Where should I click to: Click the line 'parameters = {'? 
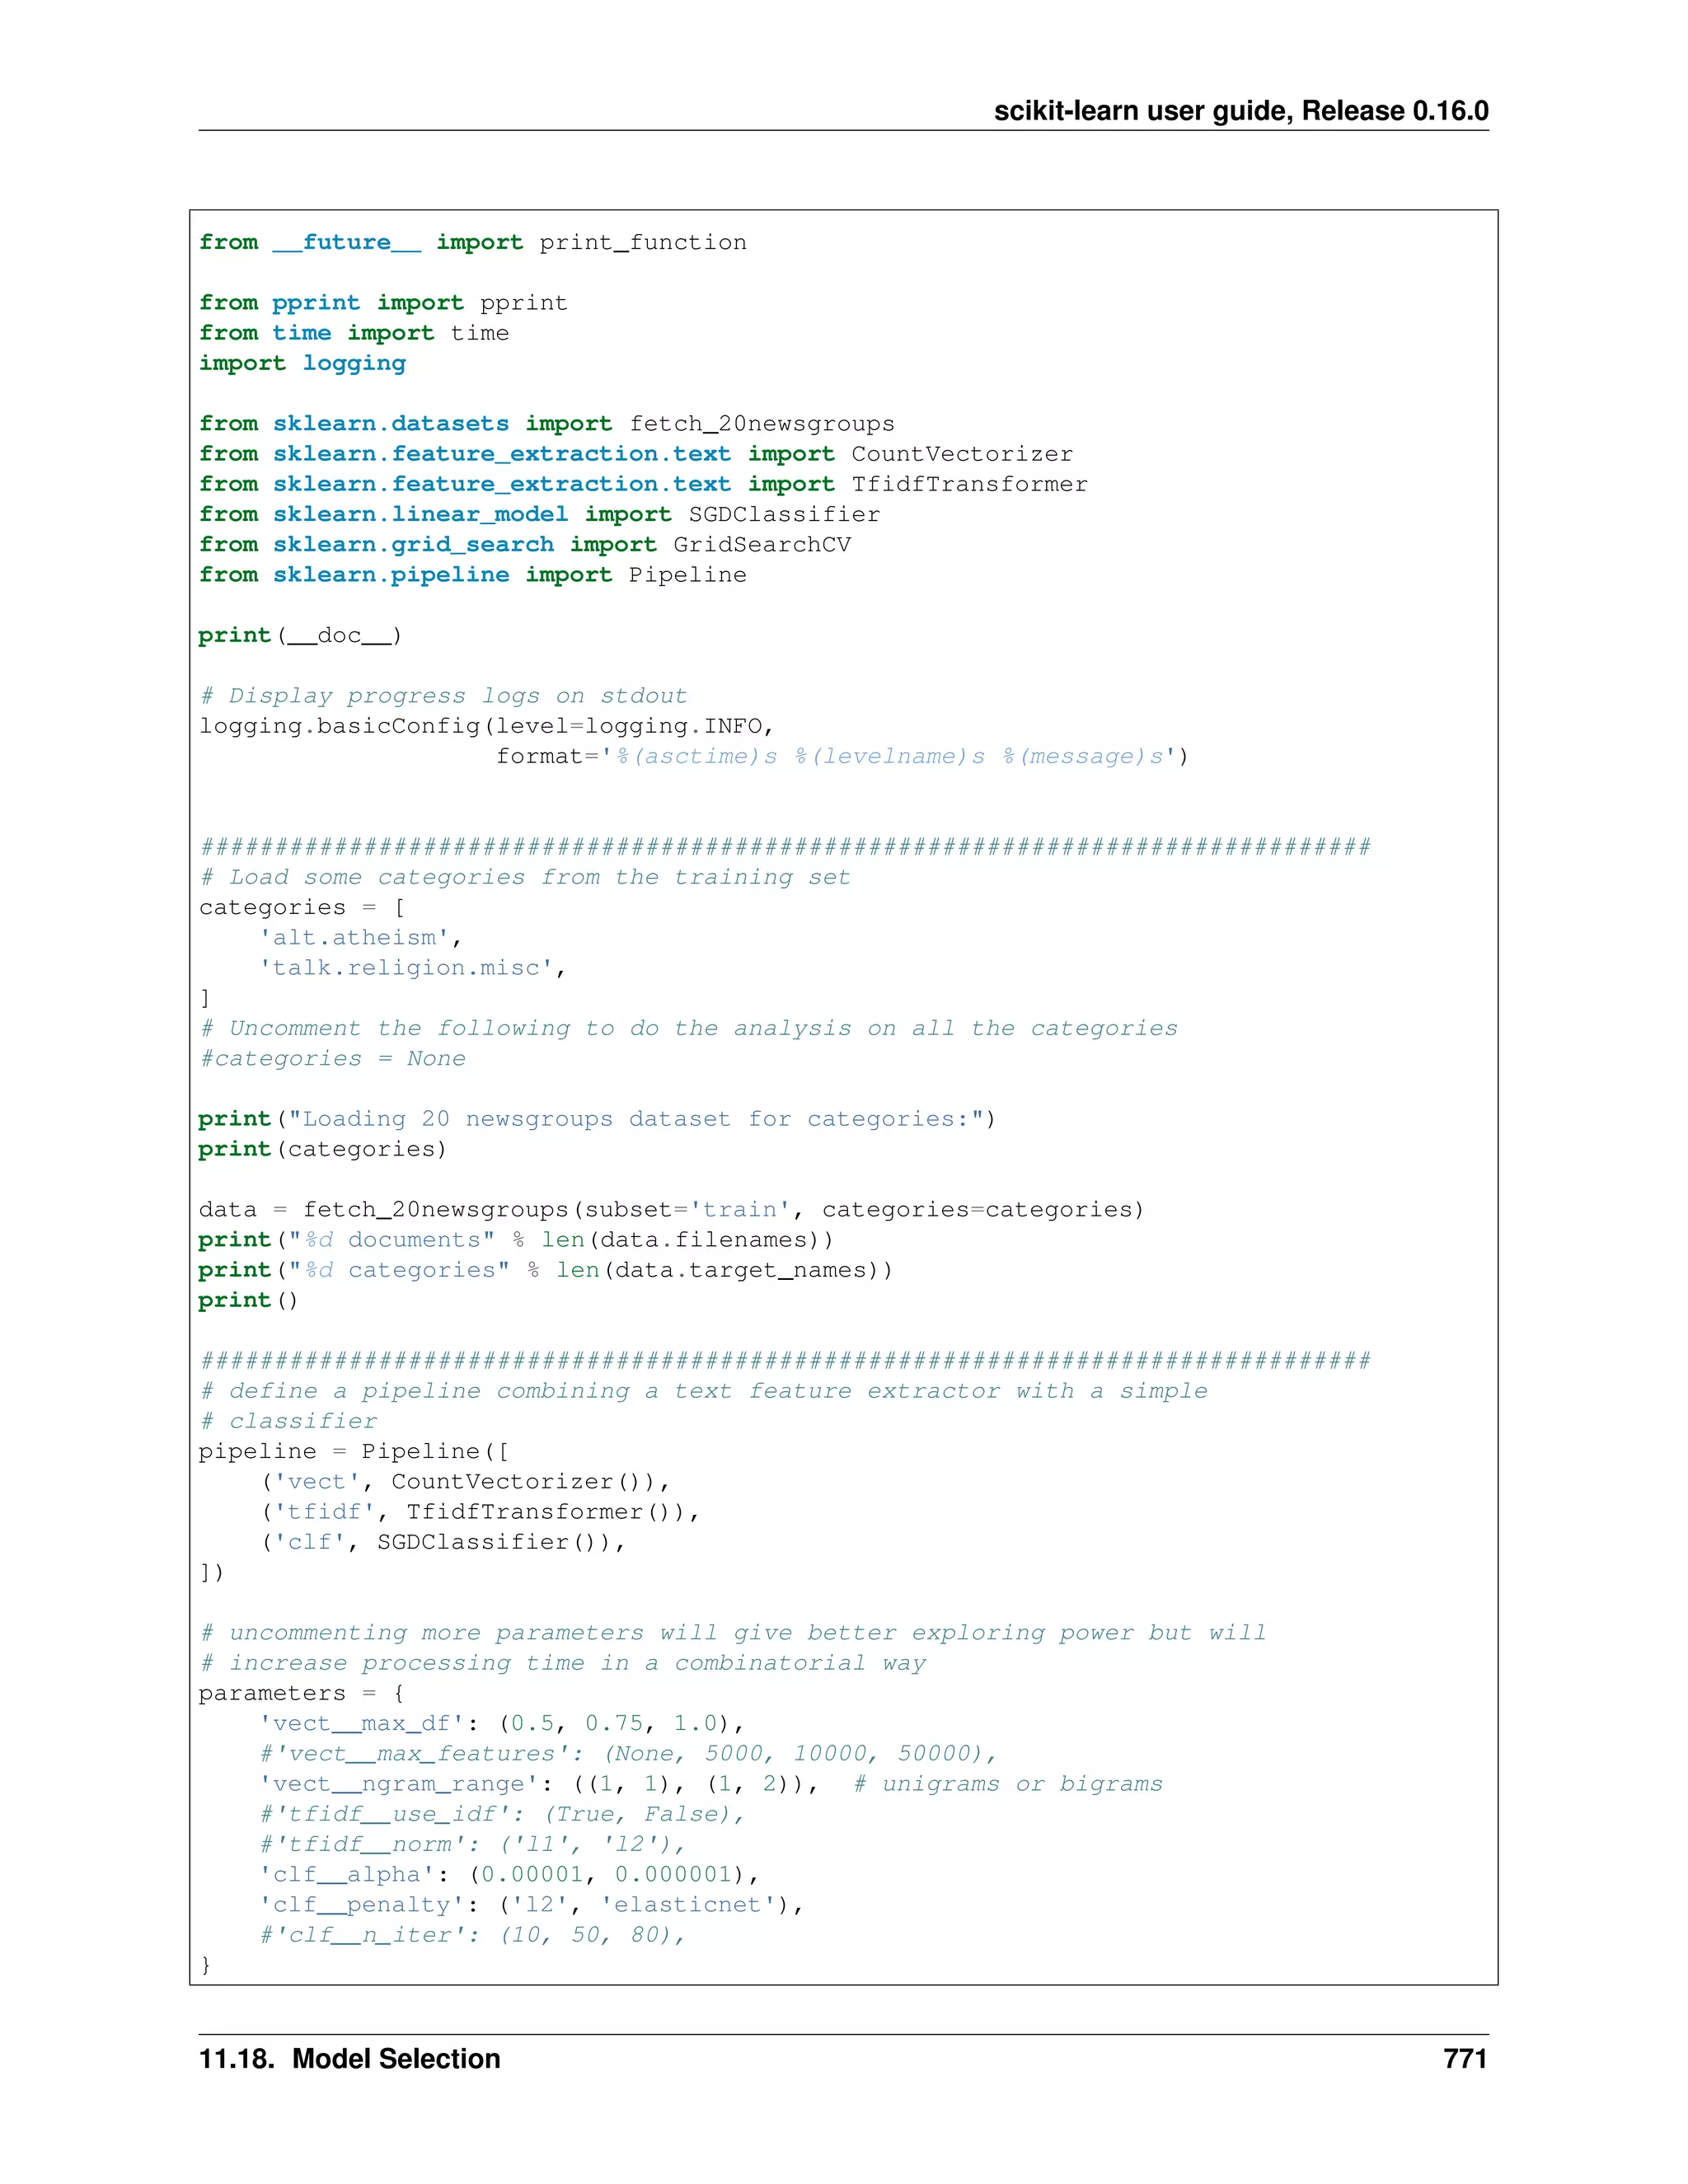[301, 1694]
